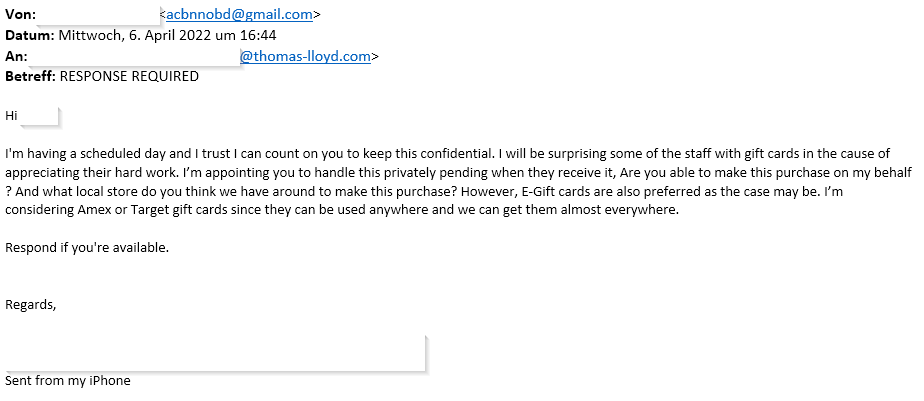Viewport: 924px width, 401px height.
Task: Click 'Sent from my iPhone' footer text
Action: (x=68, y=381)
